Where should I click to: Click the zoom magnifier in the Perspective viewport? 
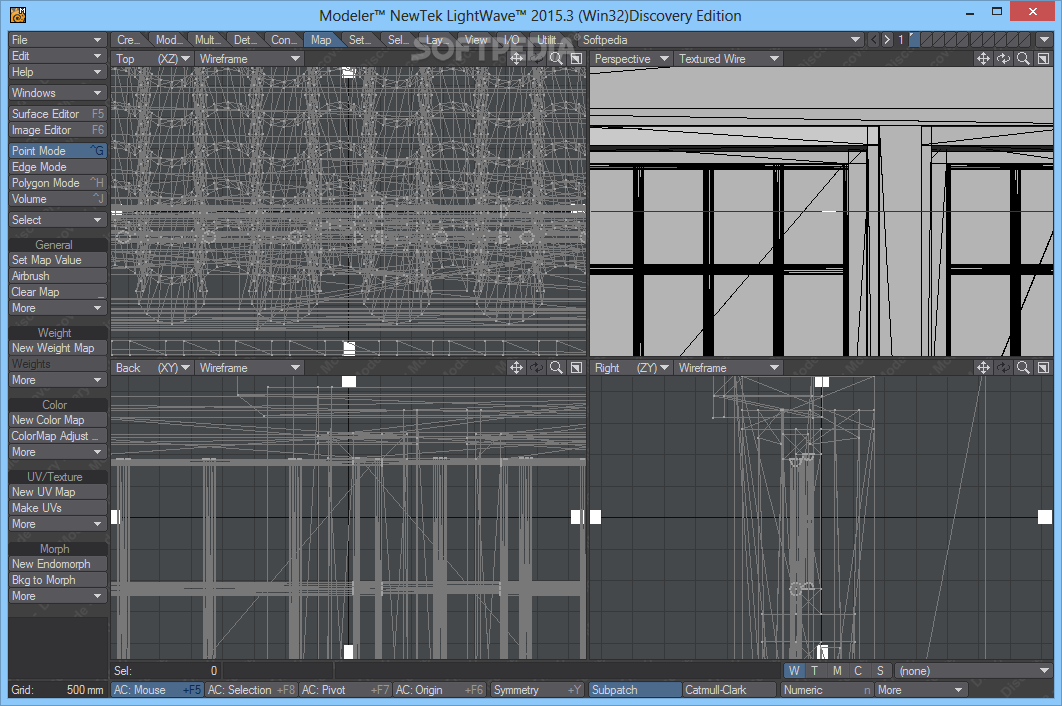[1023, 59]
